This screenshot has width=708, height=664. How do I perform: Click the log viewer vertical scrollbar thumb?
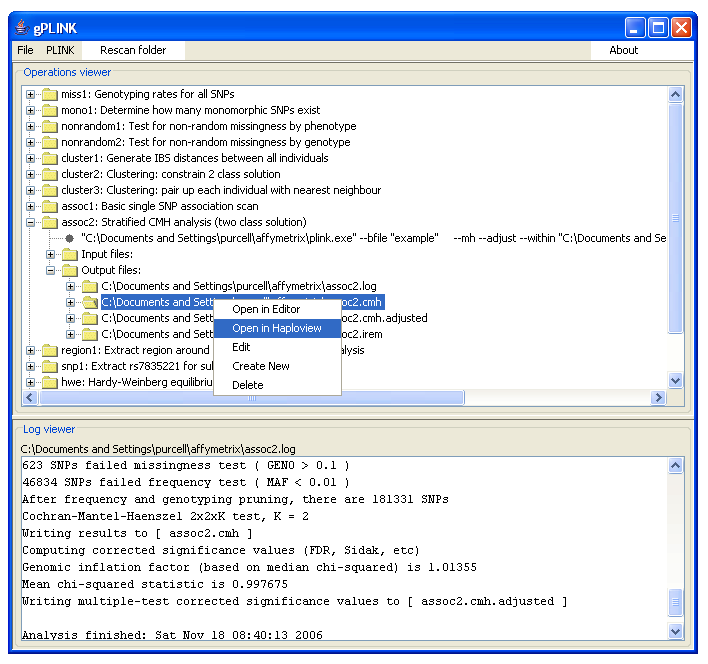(675, 602)
